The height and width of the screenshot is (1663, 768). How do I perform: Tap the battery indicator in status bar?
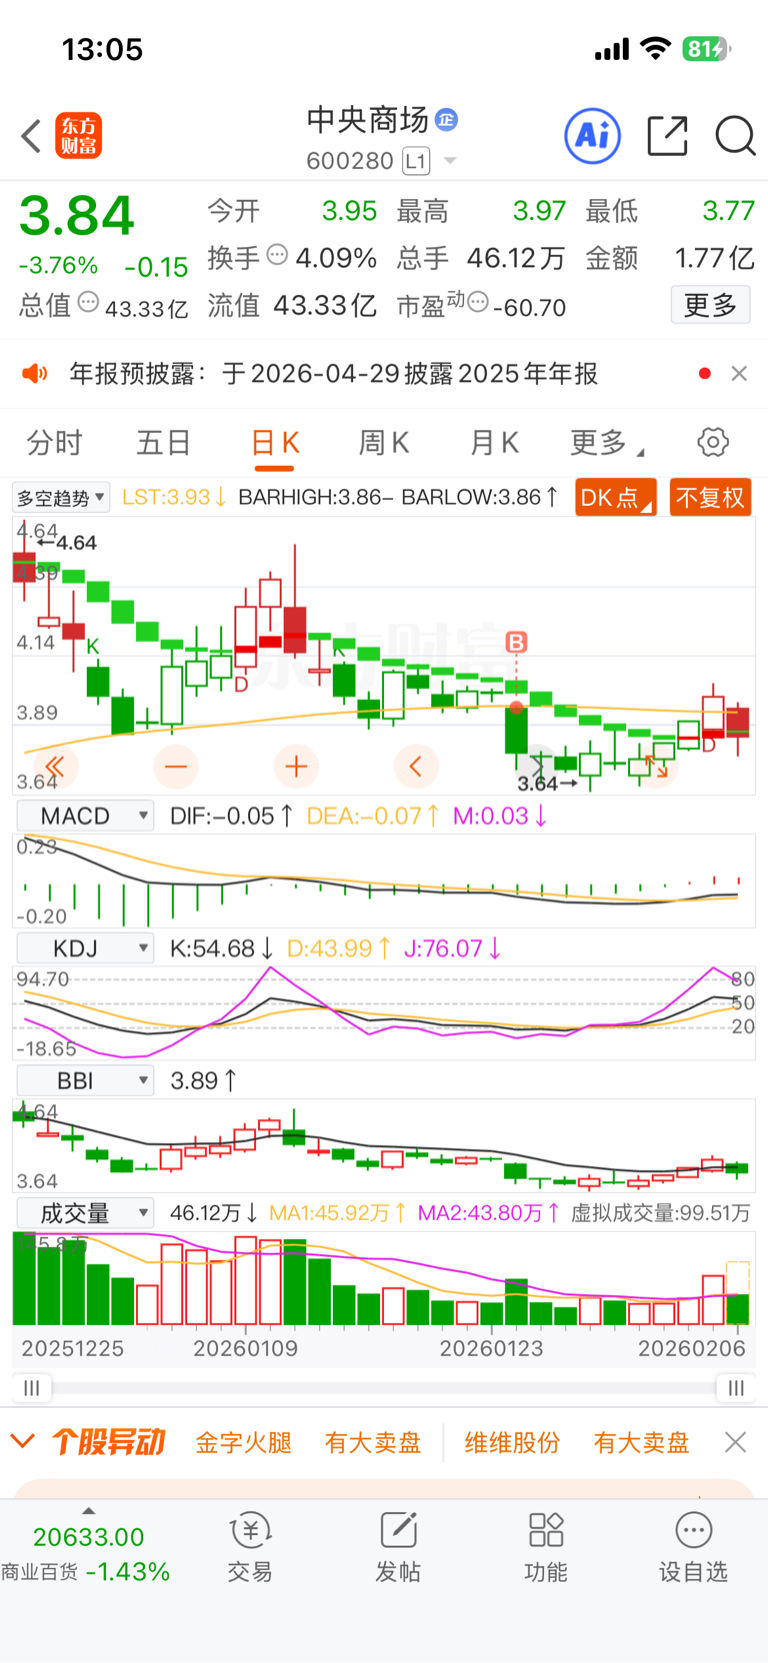click(707, 49)
